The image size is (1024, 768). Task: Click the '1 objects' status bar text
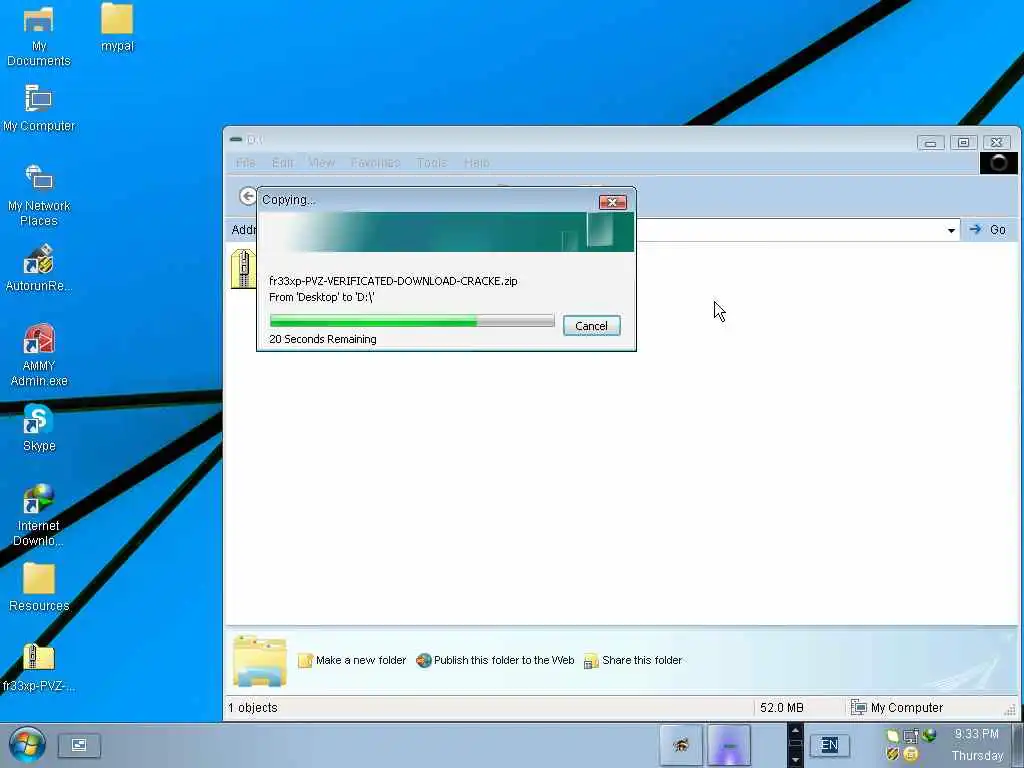coord(253,707)
